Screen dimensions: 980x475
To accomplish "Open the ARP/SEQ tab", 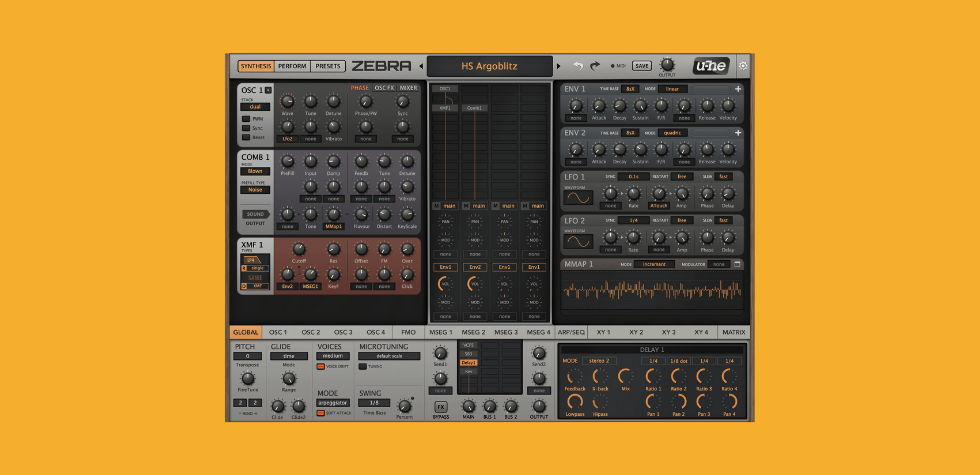I will (x=571, y=332).
